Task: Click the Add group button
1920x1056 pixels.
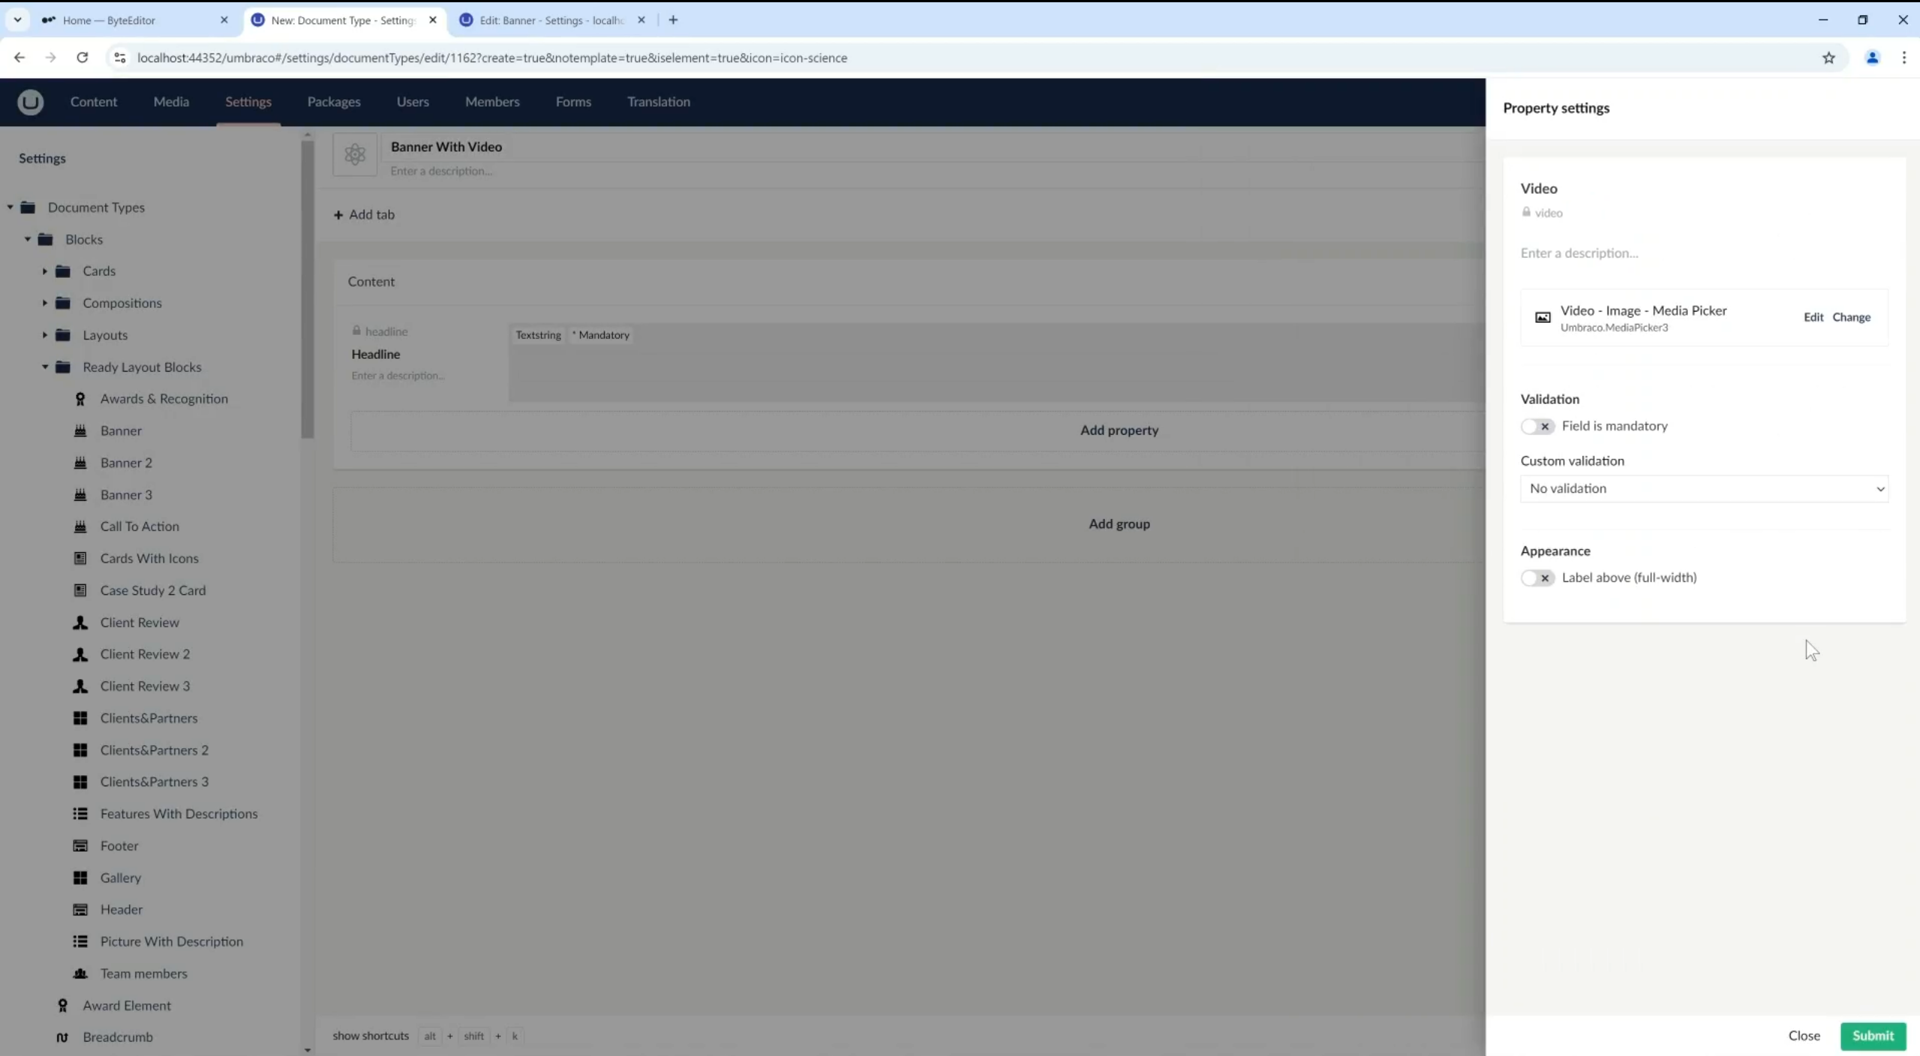Action: [x=1119, y=524]
